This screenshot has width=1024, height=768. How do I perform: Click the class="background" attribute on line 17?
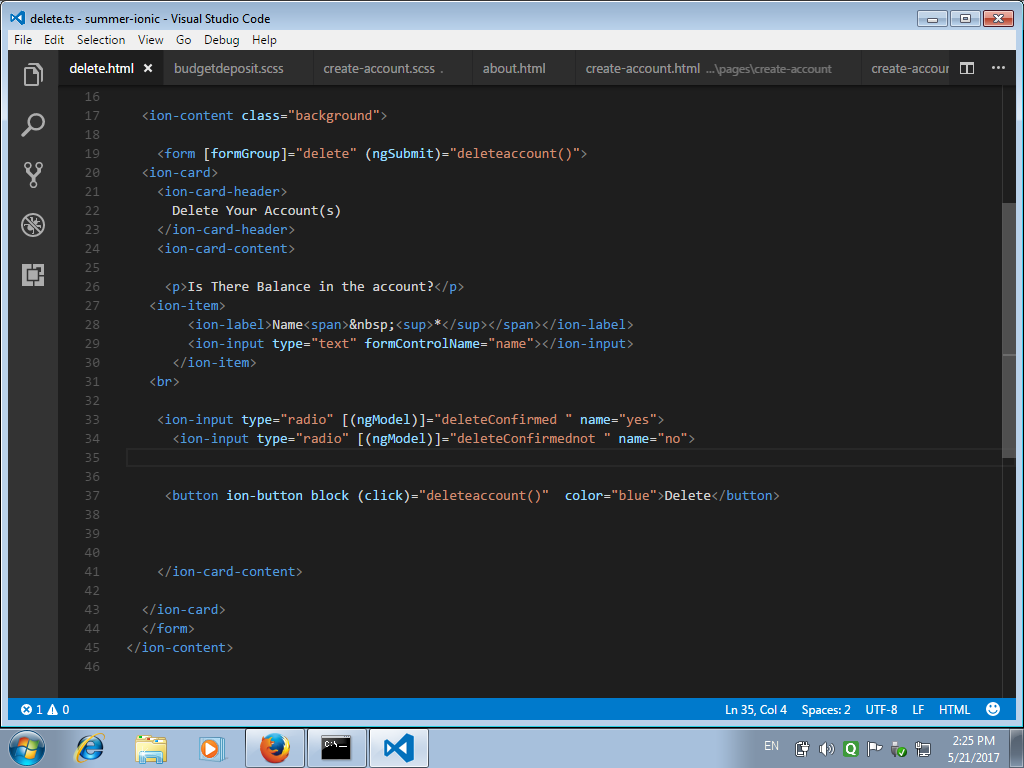pyautogui.click(x=310, y=116)
